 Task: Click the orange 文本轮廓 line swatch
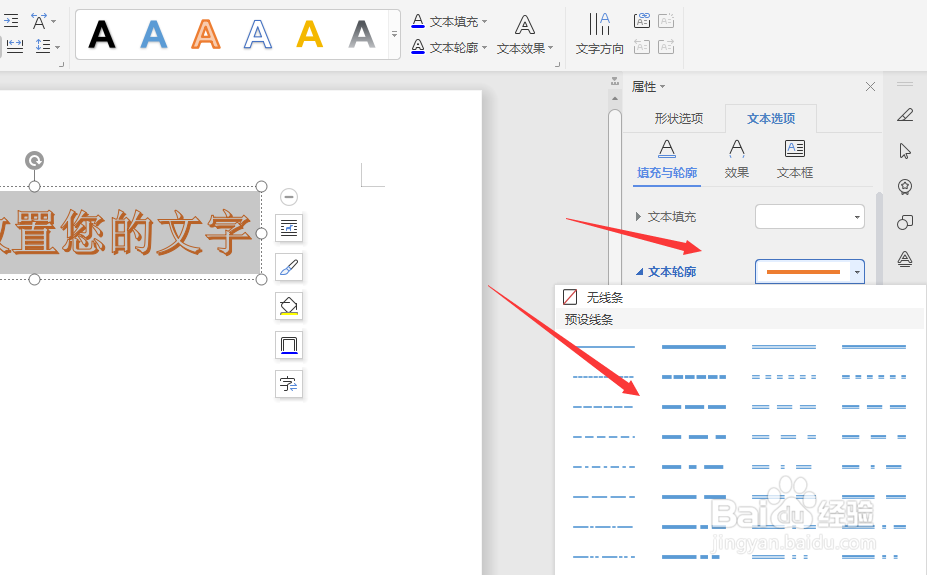803,272
